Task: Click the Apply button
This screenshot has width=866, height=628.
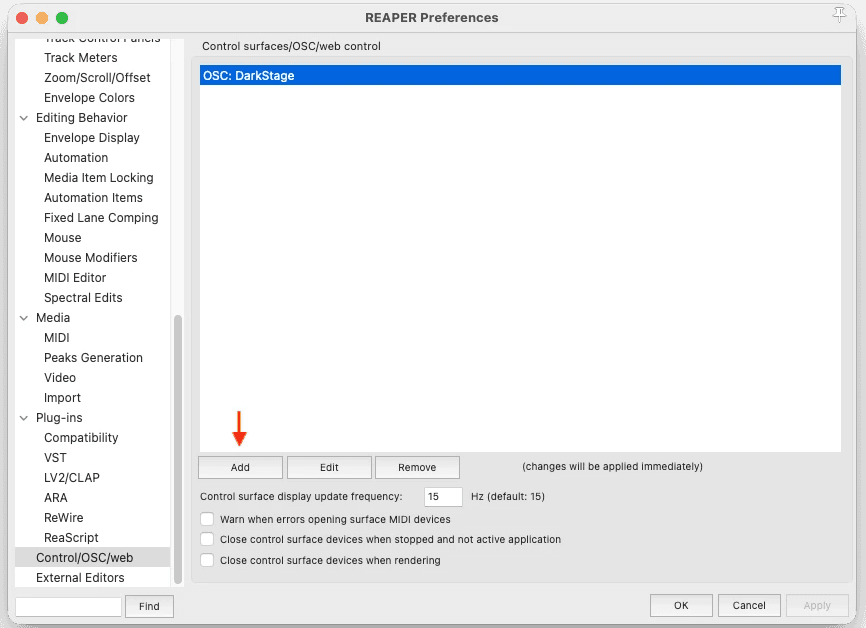Action: (x=817, y=605)
